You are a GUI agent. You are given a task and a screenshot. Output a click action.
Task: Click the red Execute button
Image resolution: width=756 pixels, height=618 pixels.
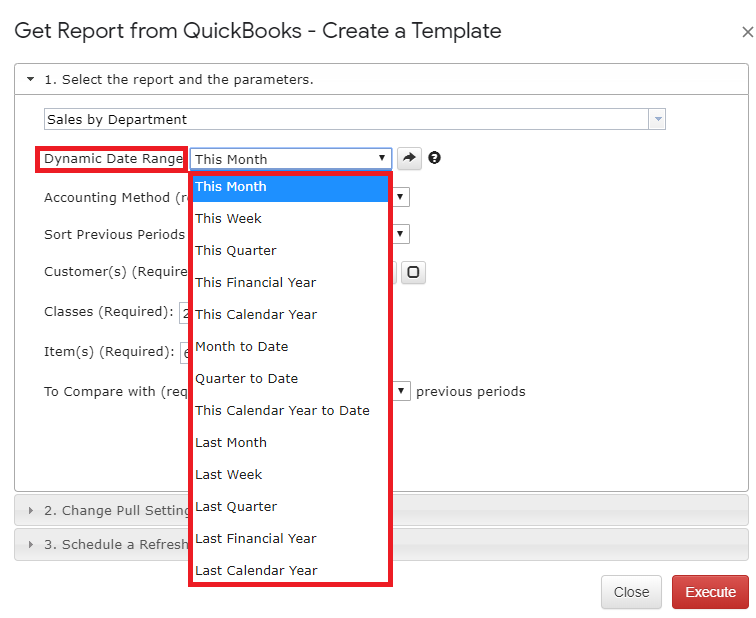tap(710, 591)
